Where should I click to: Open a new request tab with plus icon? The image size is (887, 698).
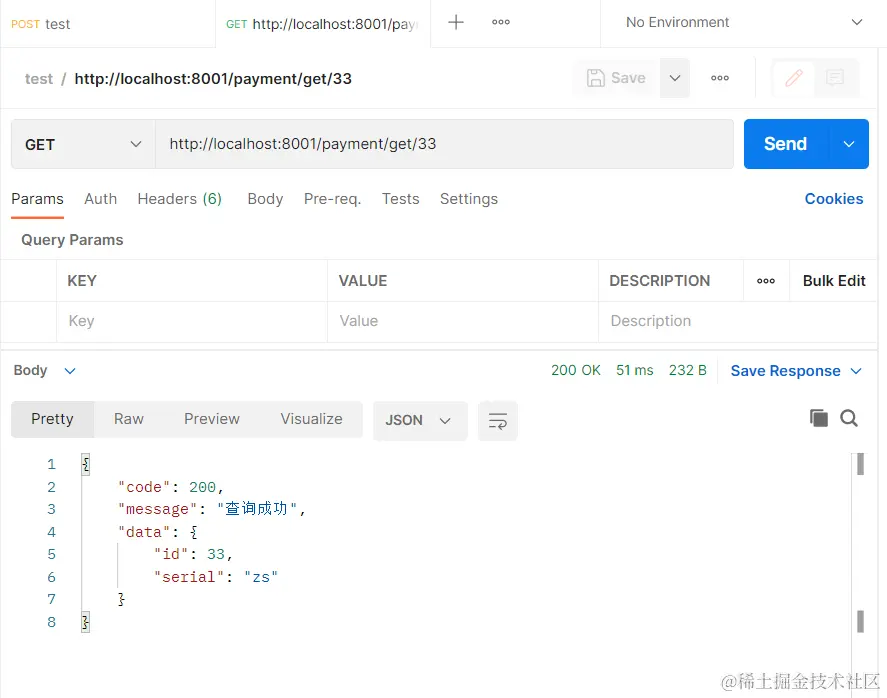[x=455, y=23]
